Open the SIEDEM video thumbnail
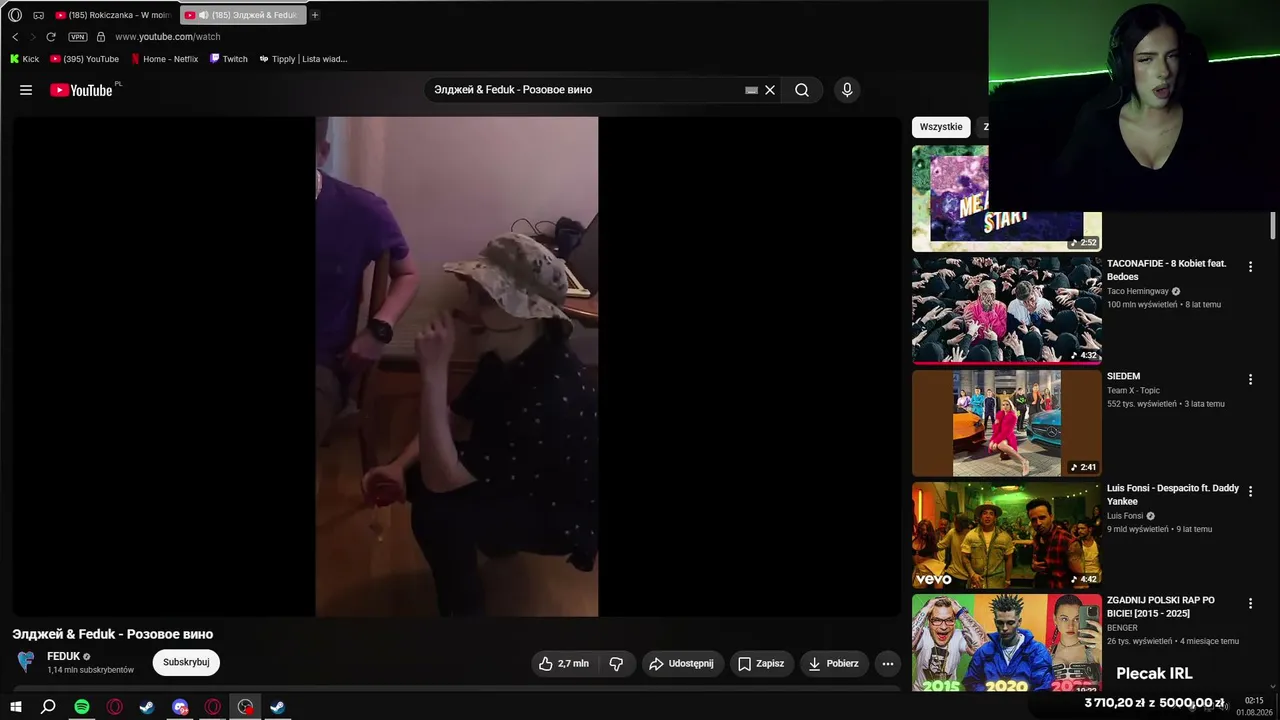The height and width of the screenshot is (720, 1280). (1007, 423)
